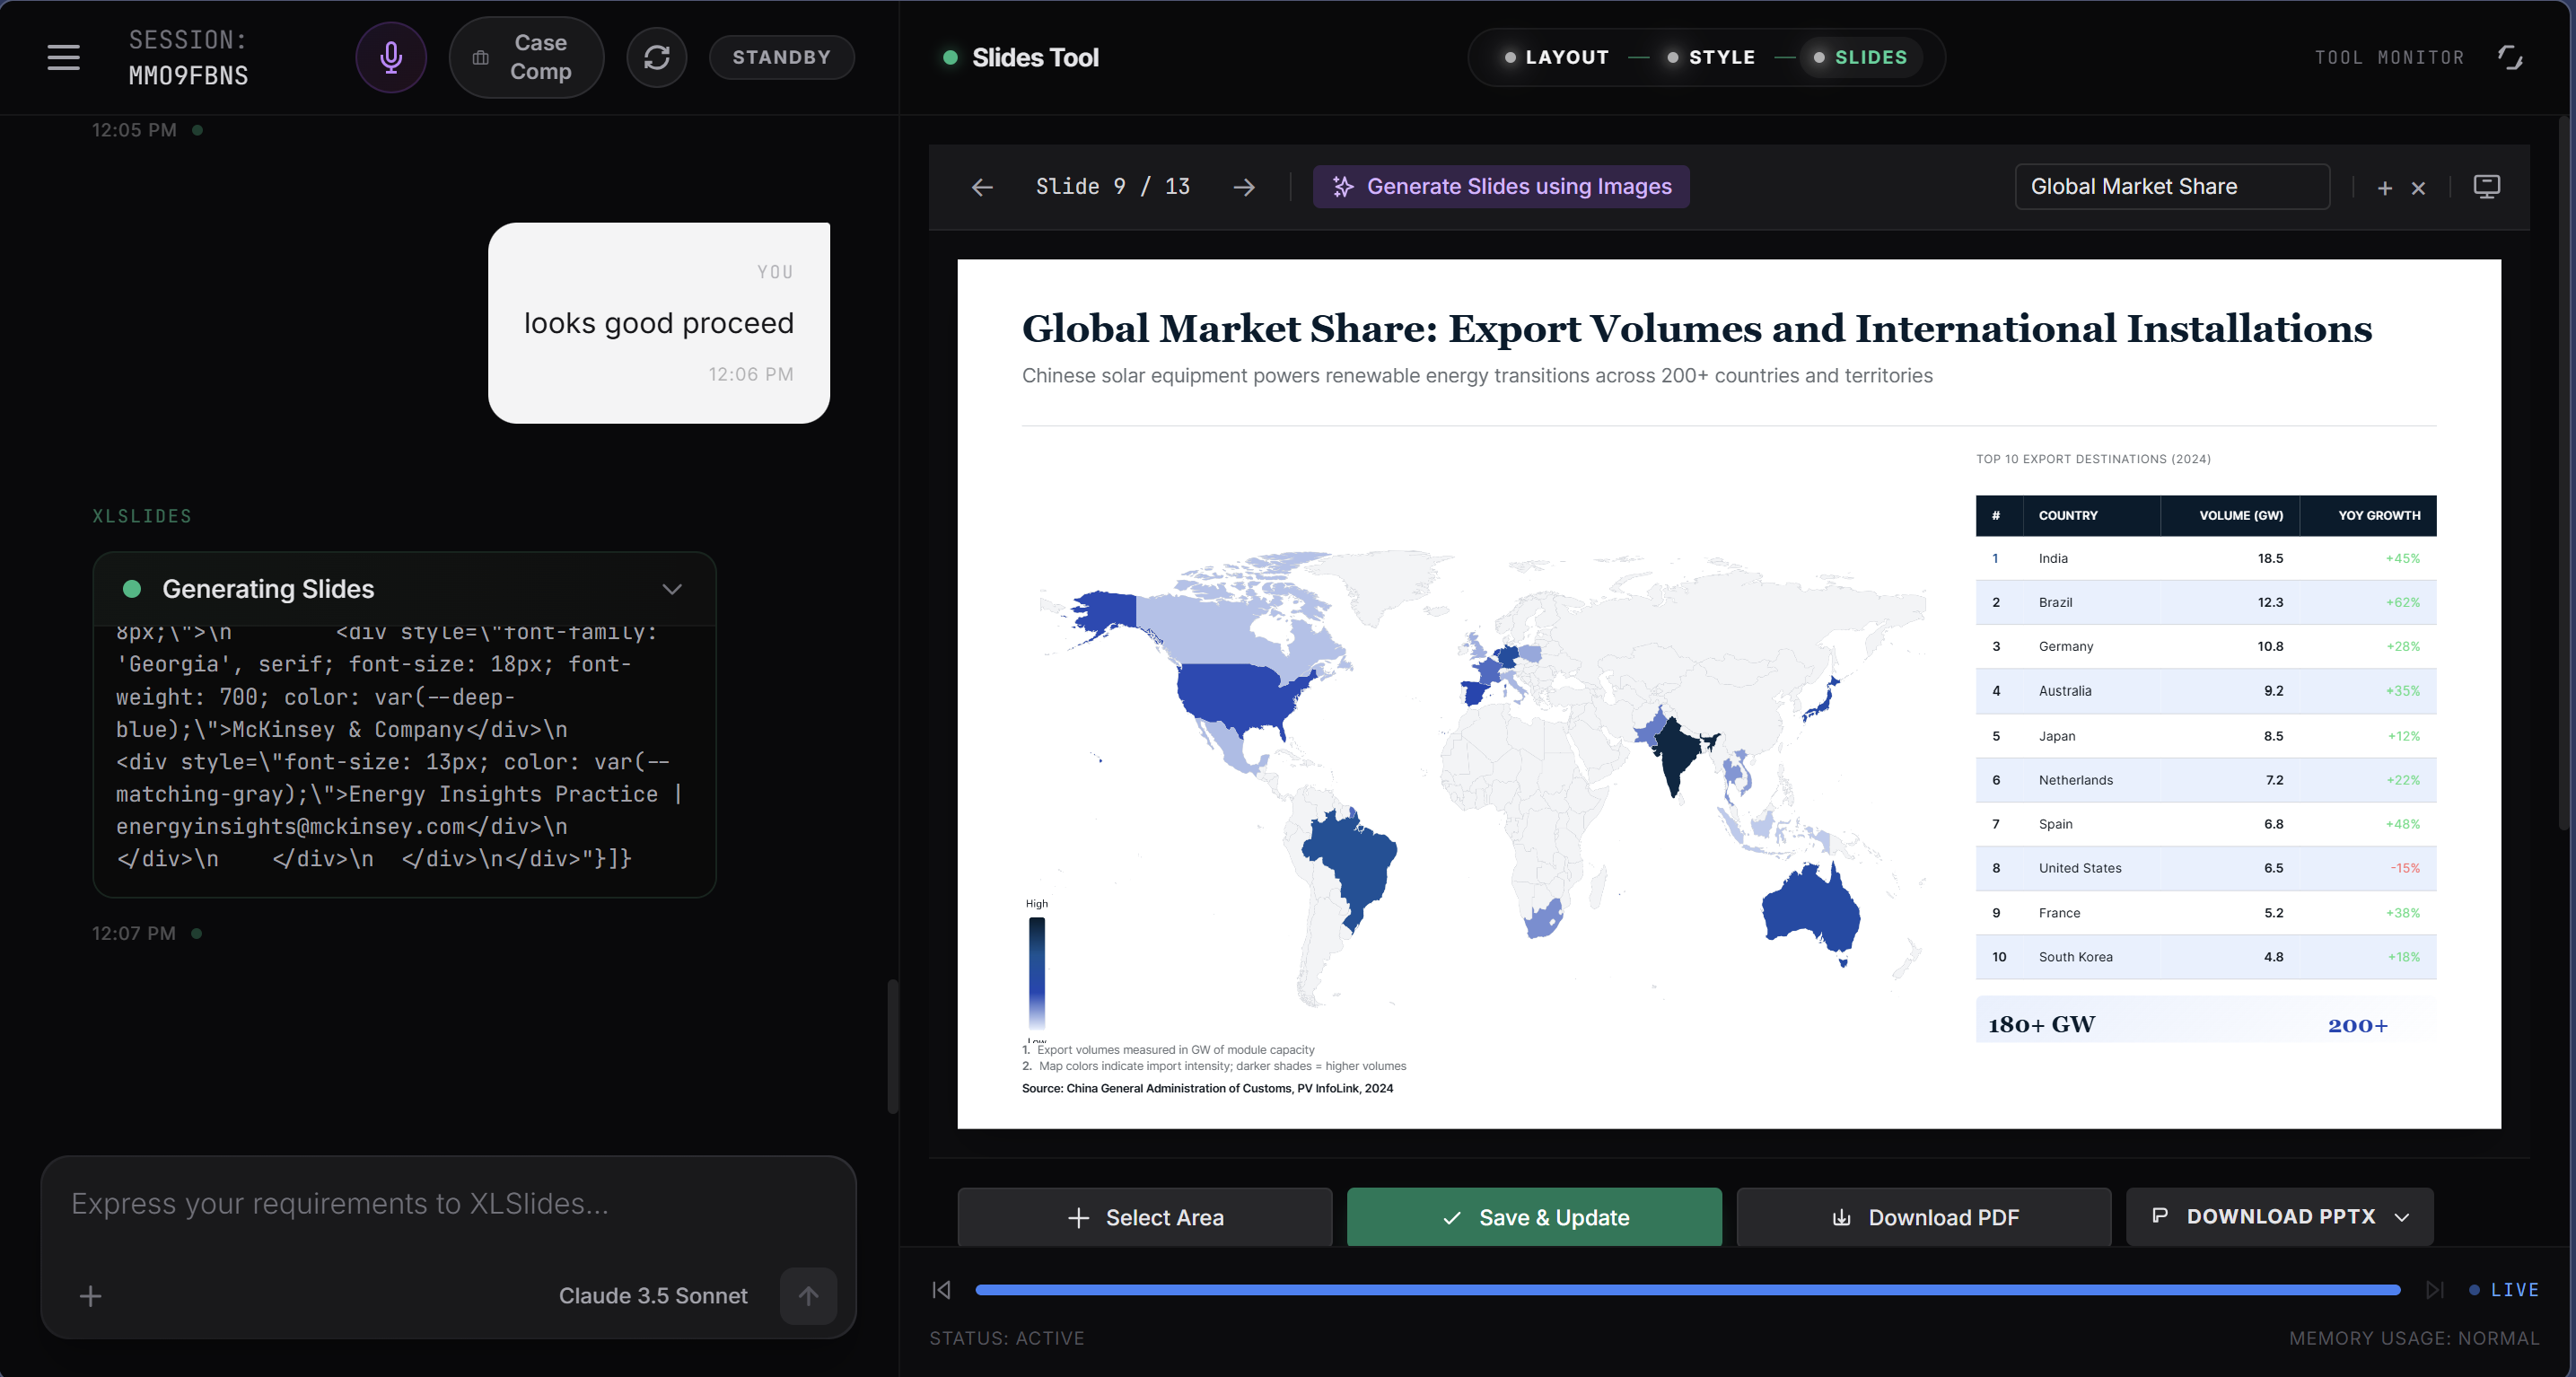Viewport: 2576px width, 1377px height.
Task: Click the plus icon beside slide title
Action: click(2385, 188)
